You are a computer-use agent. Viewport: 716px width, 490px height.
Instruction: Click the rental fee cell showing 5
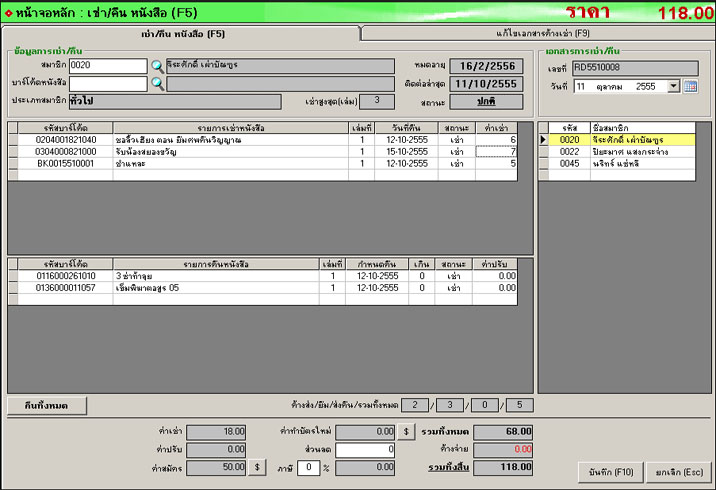tap(496, 163)
